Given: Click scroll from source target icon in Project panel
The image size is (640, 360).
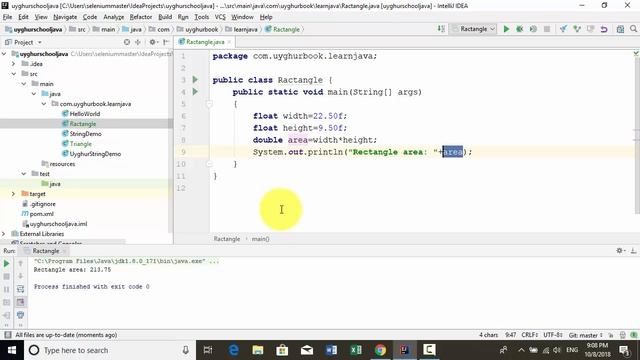Looking at the screenshot, I should coord(127,42).
